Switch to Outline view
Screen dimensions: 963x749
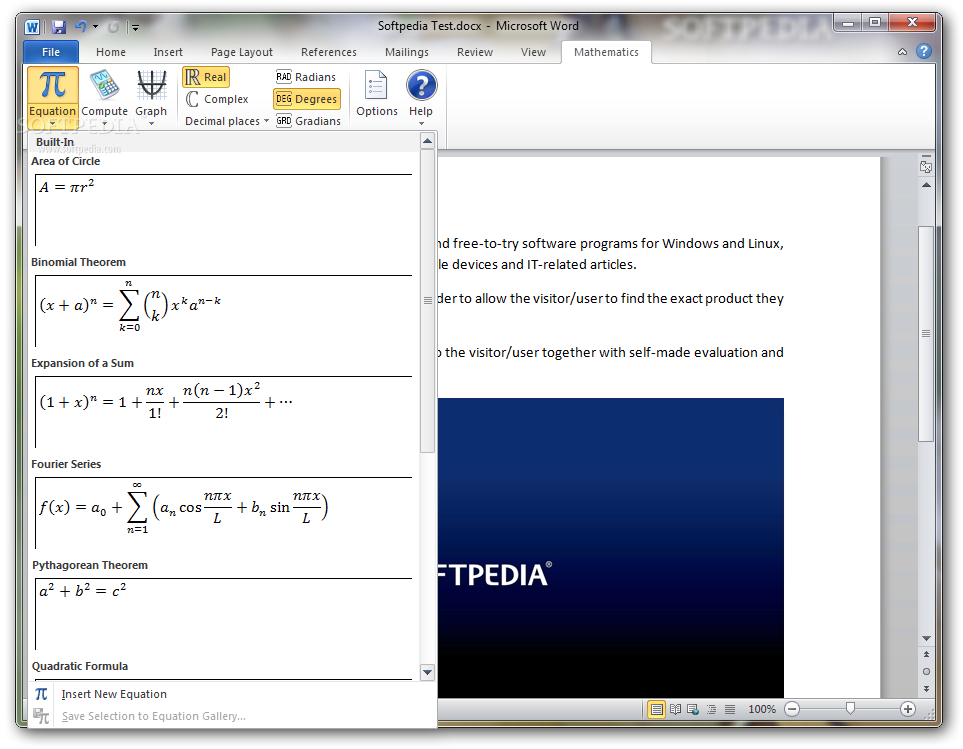pos(711,710)
